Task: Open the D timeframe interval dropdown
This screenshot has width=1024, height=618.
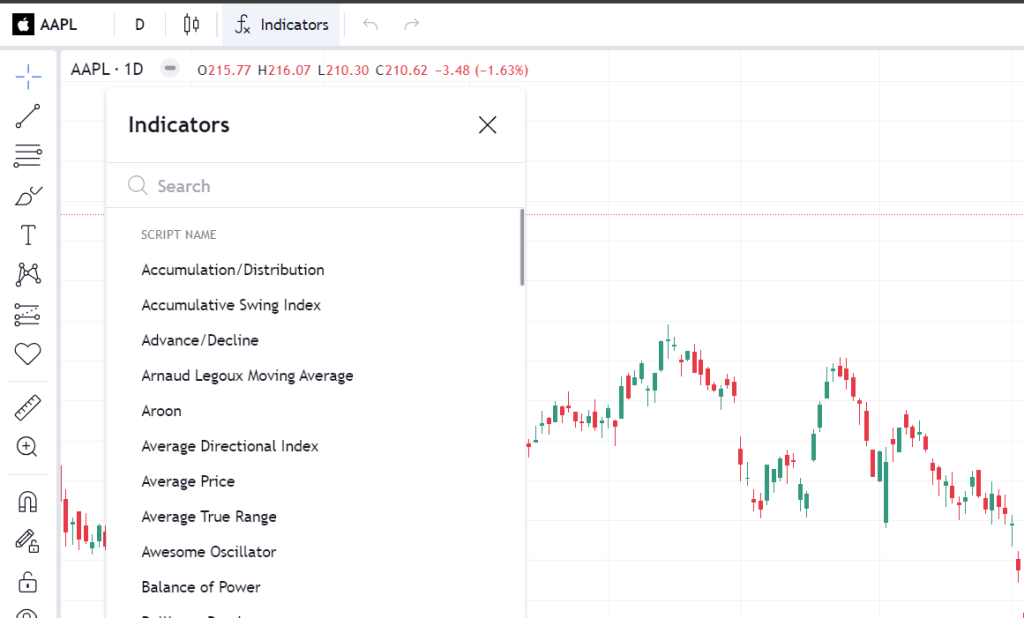Action: pos(139,24)
